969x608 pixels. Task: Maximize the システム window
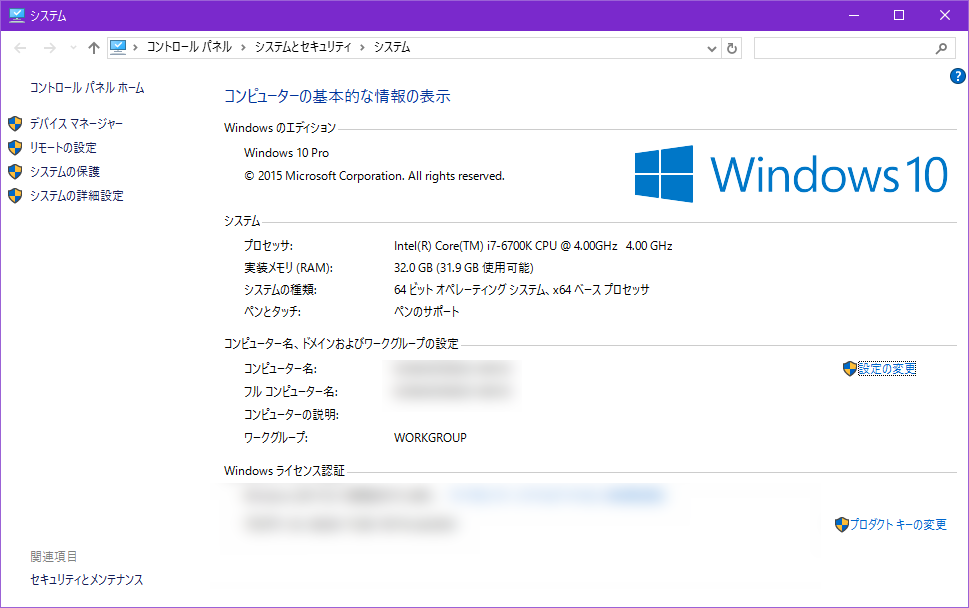899,15
